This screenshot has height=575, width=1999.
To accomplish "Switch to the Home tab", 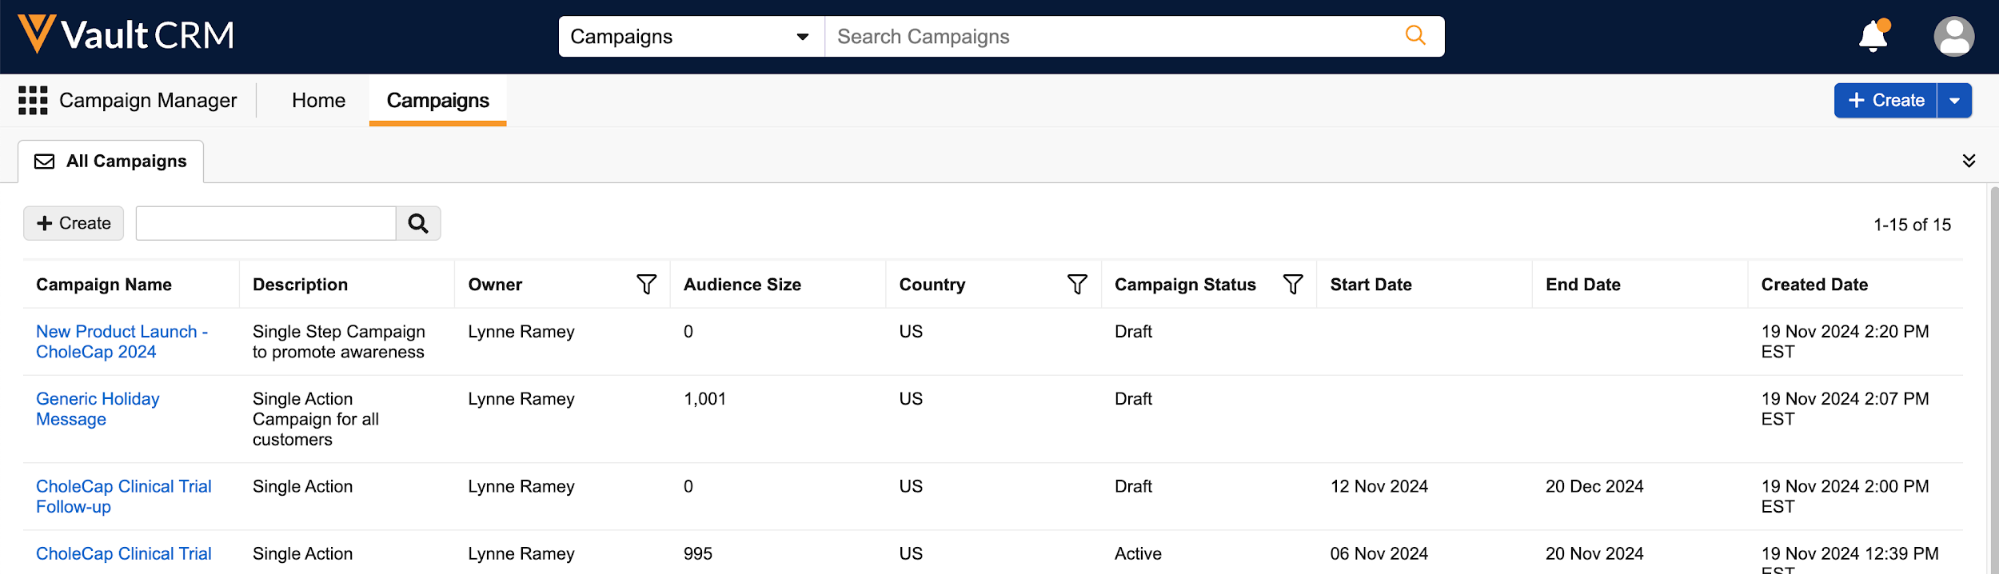I will pyautogui.click(x=318, y=100).
